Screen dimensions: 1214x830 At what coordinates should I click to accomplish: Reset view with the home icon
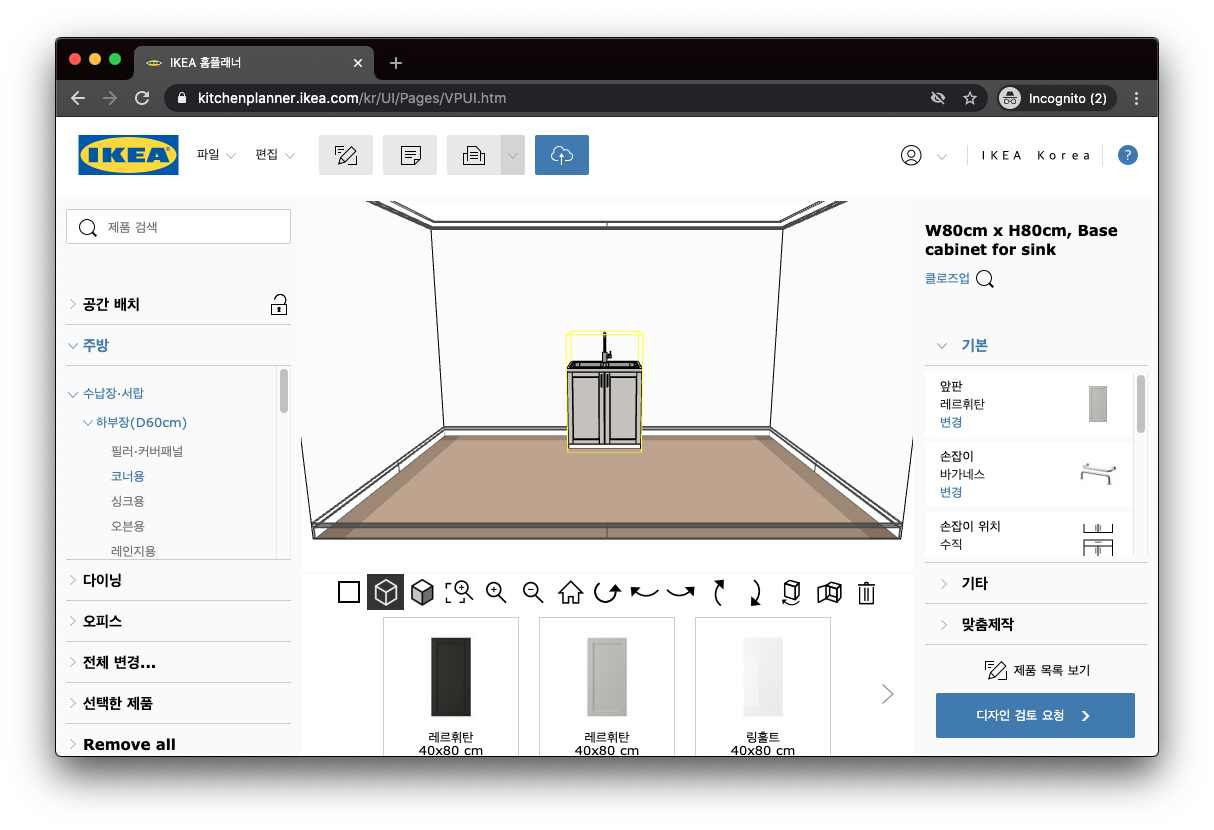tap(570, 593)
